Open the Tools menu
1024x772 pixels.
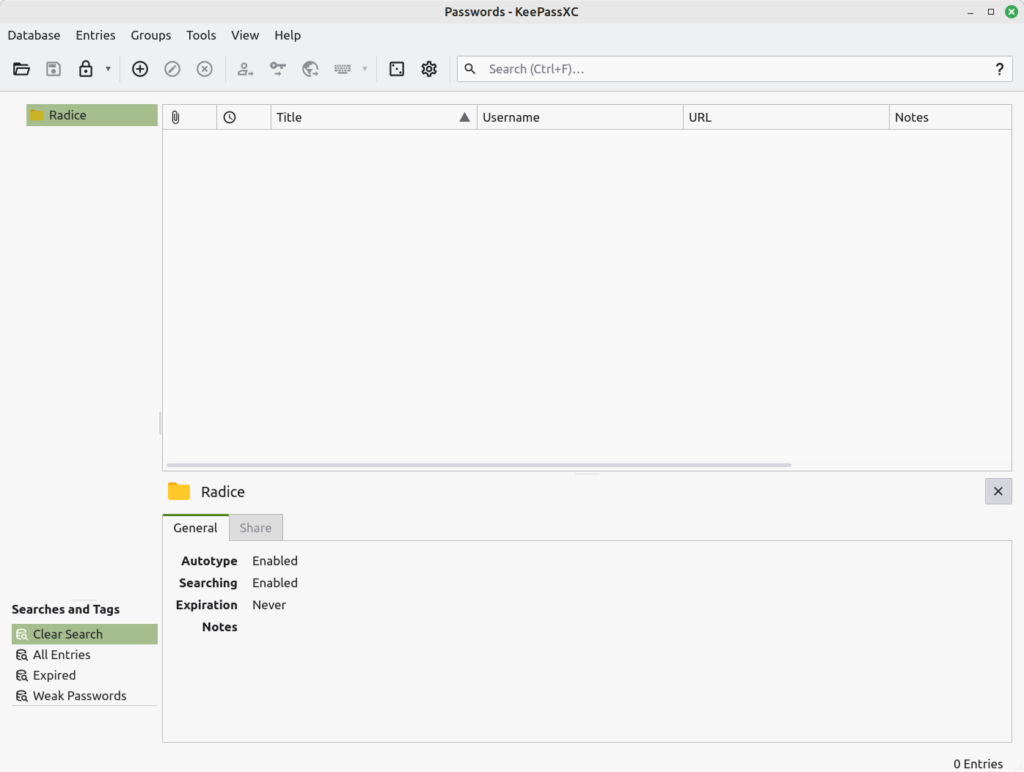tap(201, 35)
